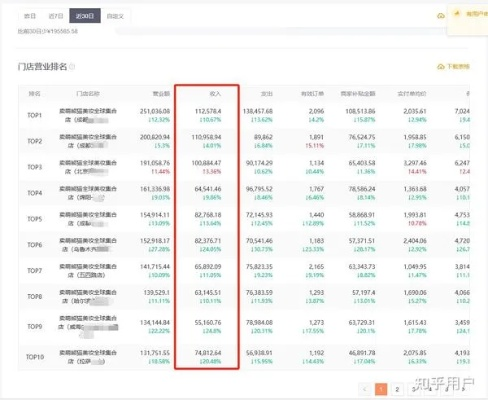This screenshot has width=488, height=400.
Task: Click income value 100,884.47 in the TOP3 row
Action: point(206,163)
